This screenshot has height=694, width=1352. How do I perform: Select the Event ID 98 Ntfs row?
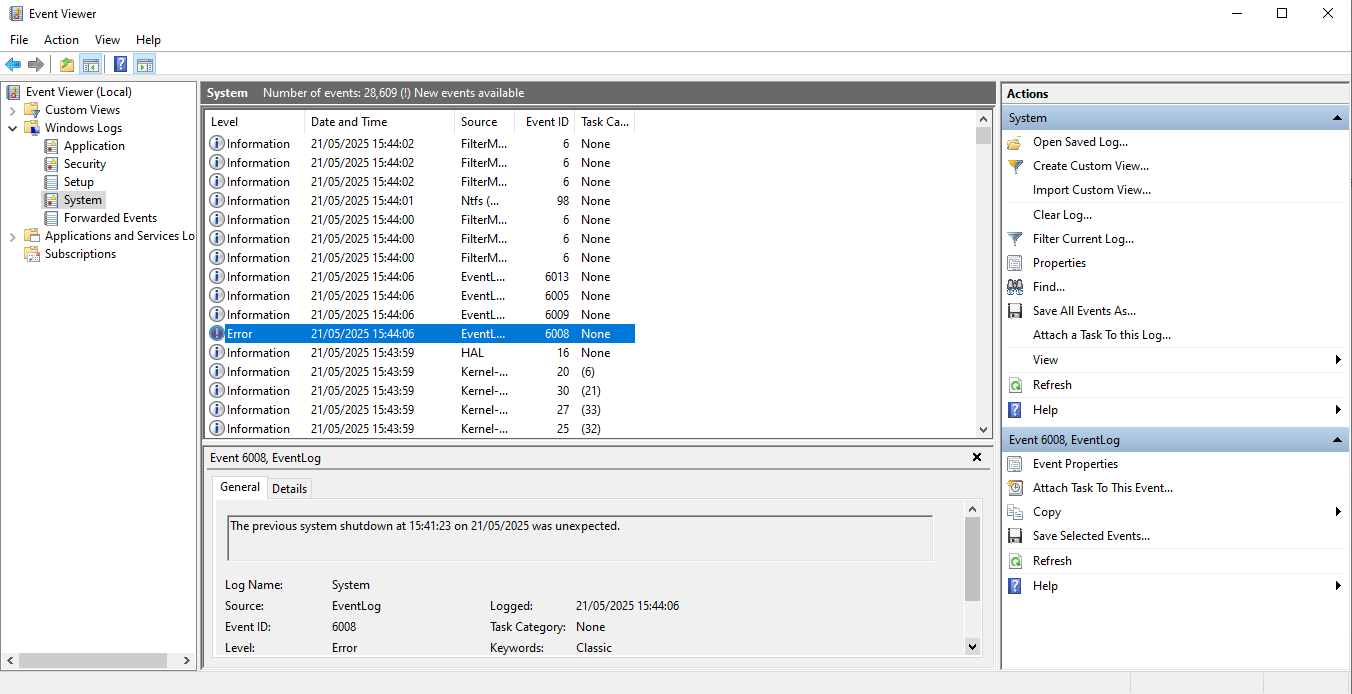click(x=420, y=201)
